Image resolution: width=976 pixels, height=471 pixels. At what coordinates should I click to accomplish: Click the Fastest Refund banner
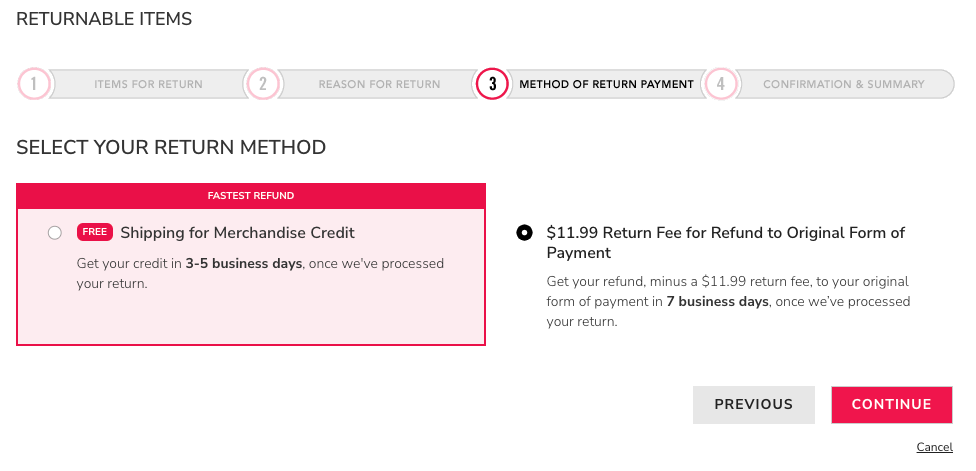click(251, 196)
